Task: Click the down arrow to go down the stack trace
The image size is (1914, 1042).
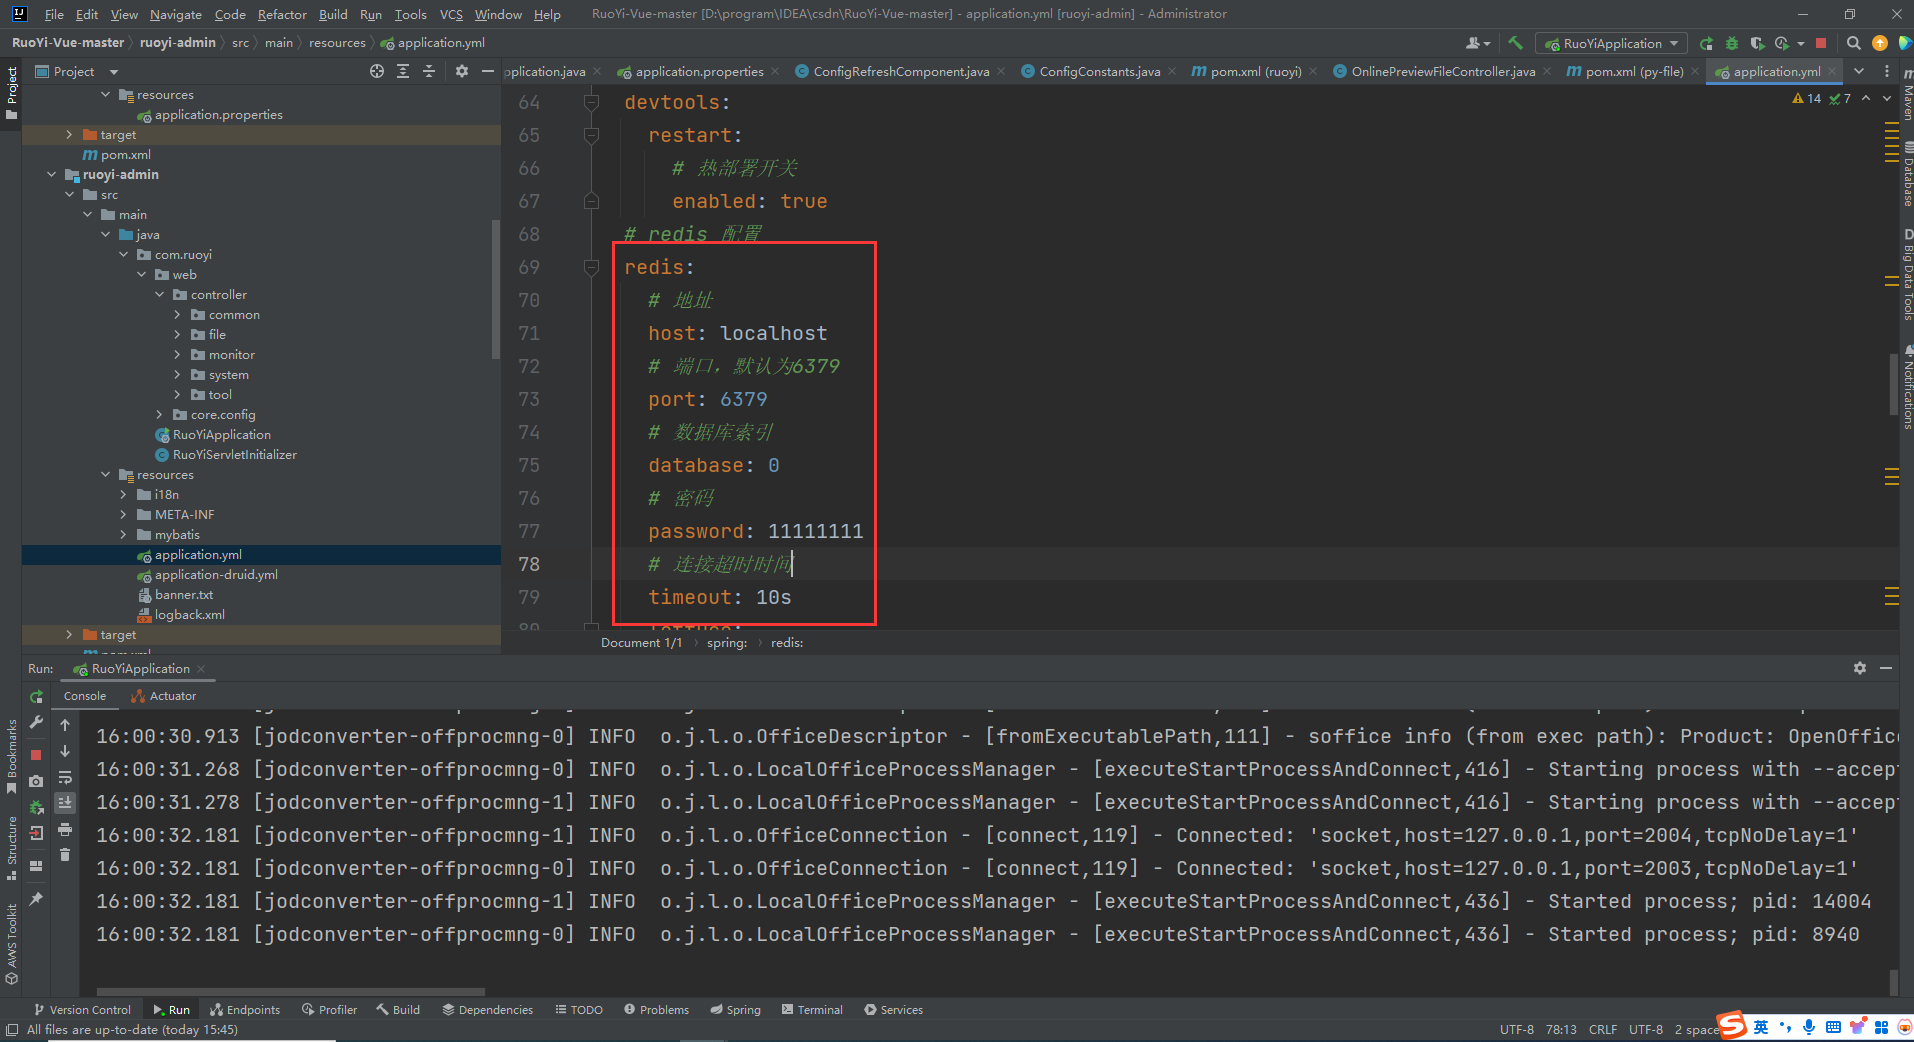Action: click(65, 751)
